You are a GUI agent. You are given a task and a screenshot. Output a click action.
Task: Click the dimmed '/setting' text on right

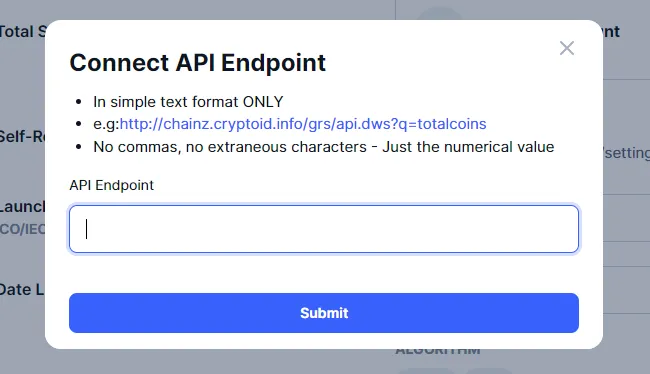626,153
